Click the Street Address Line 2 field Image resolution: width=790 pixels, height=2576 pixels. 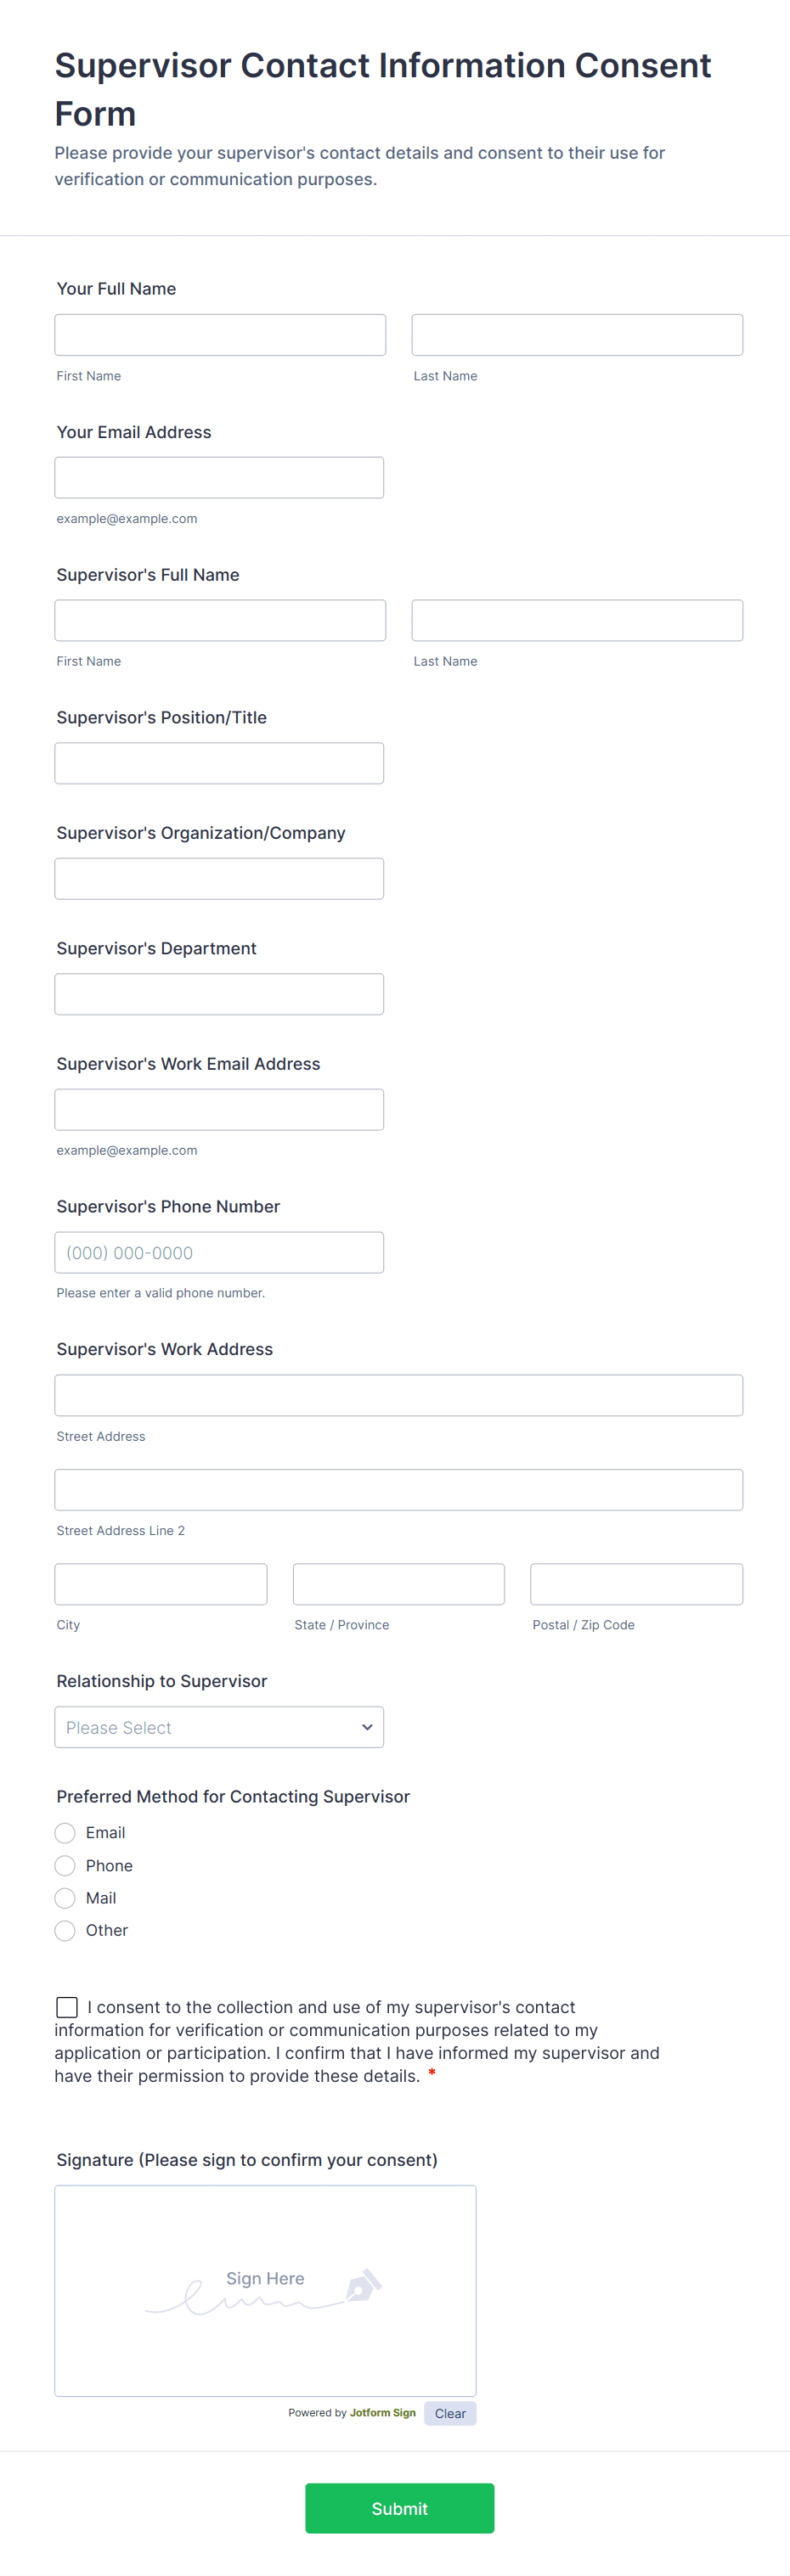398,1490
